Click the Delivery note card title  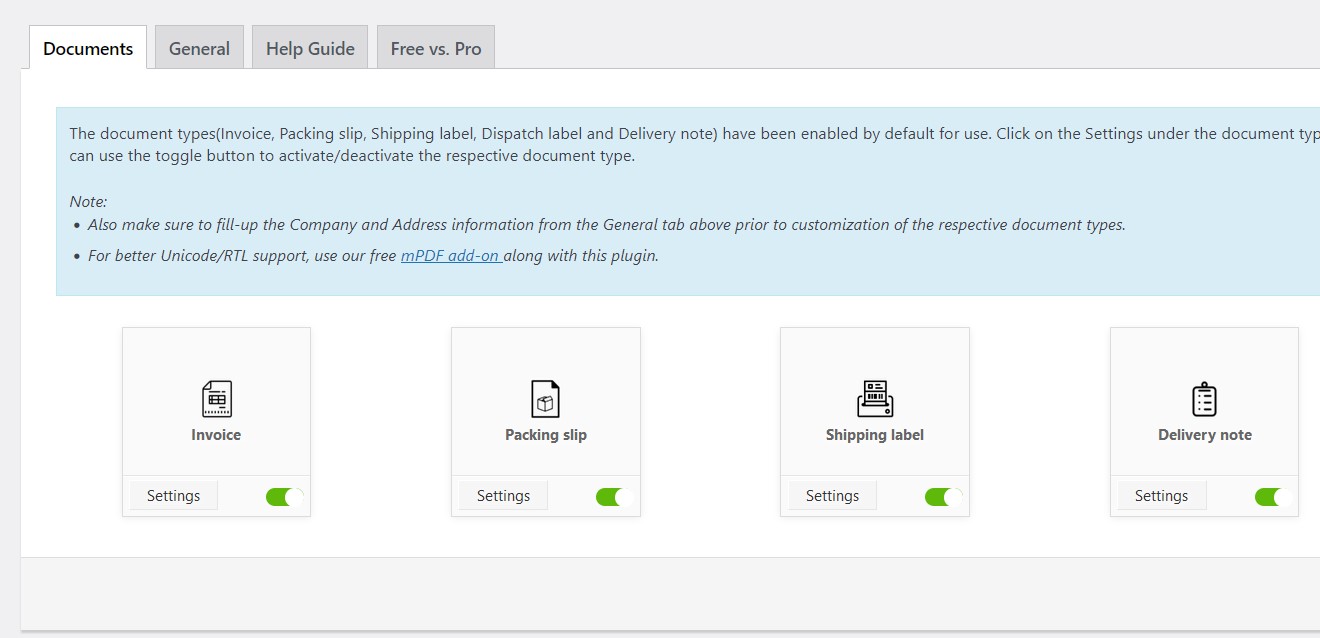1205,435
